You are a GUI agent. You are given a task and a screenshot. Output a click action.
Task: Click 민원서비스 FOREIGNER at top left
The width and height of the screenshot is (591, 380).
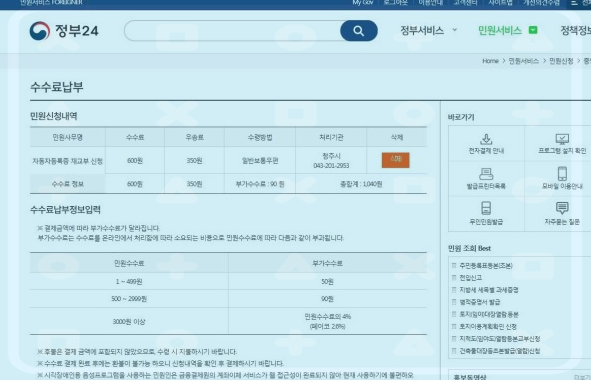51,2
